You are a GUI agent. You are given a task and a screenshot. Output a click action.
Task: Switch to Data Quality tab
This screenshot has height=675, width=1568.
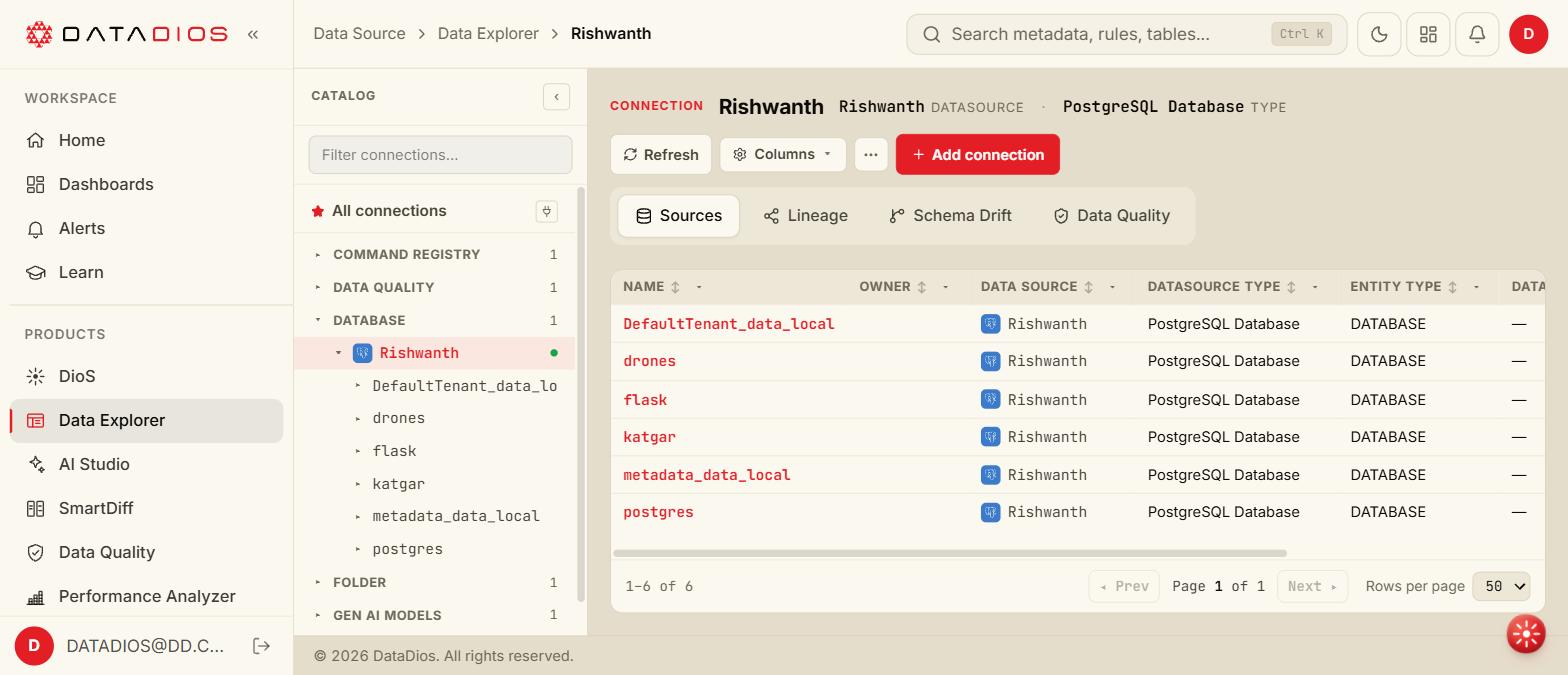click(1111, 216)
